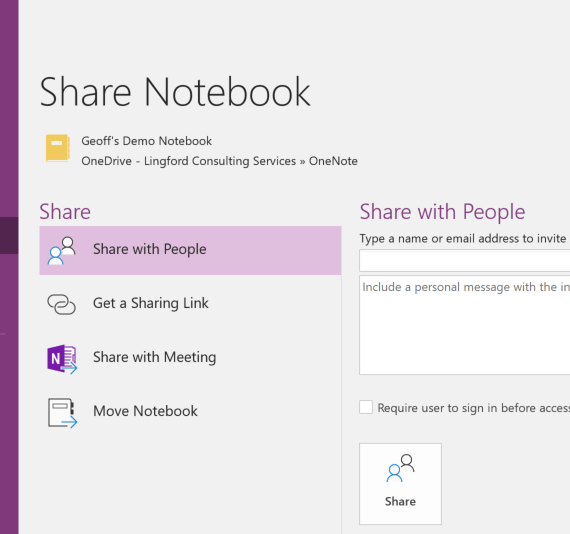Viewport: 570px width, 534px height.
Task: Click the OneNote Share with Meeting icon
Action: pyautogui.click(x=62, y=359)
